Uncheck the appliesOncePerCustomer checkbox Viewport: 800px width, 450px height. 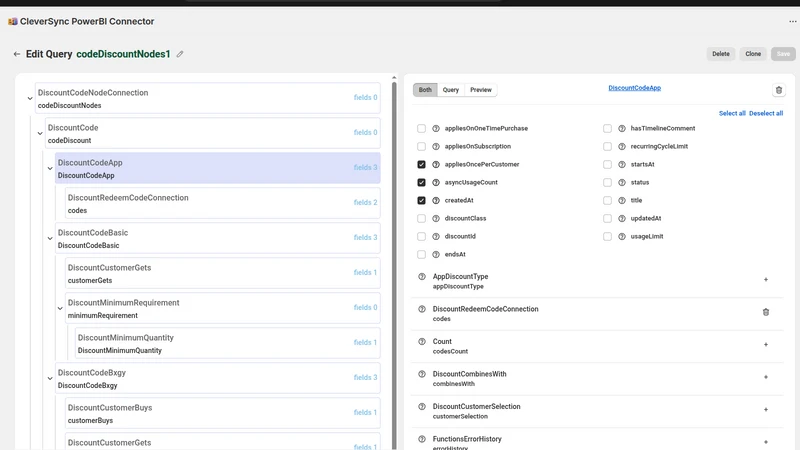click(421, 164)
